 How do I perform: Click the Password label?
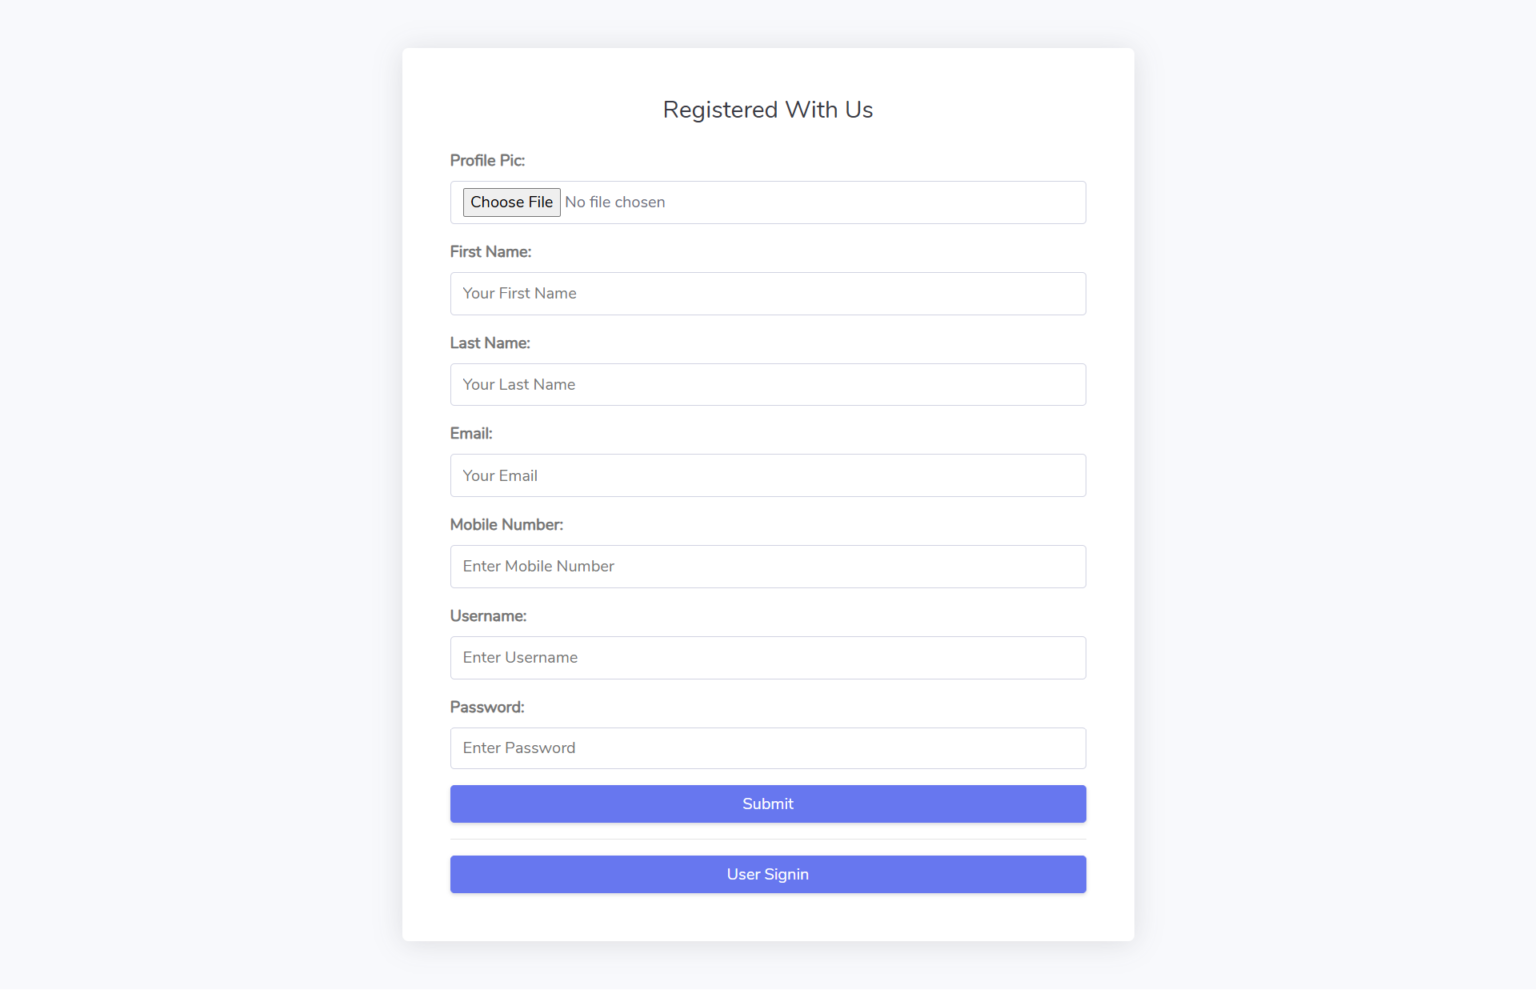click(487, 706)
